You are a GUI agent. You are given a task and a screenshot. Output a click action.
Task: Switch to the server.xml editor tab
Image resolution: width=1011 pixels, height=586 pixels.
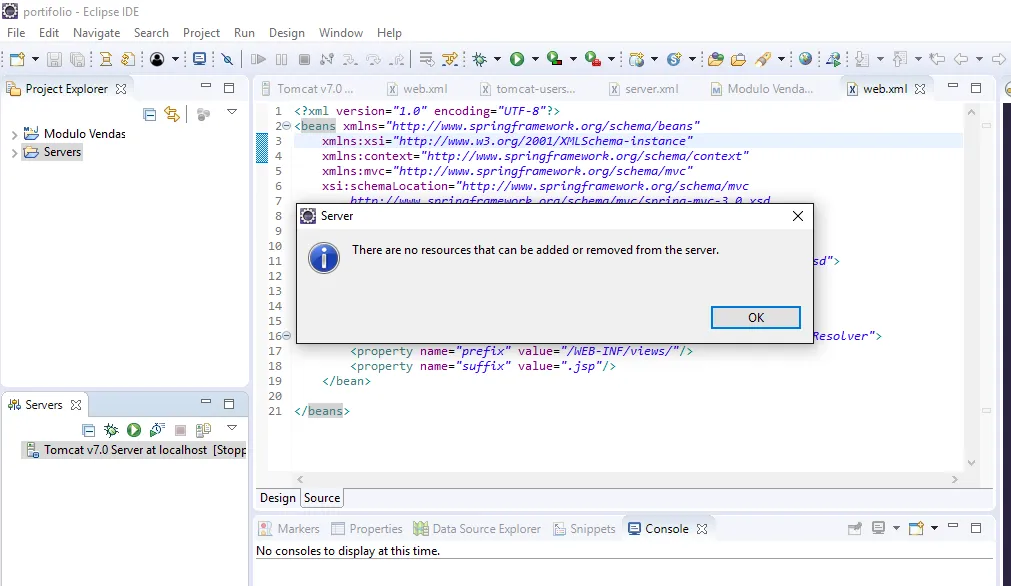pyautogui.click(x=650, y=89)
